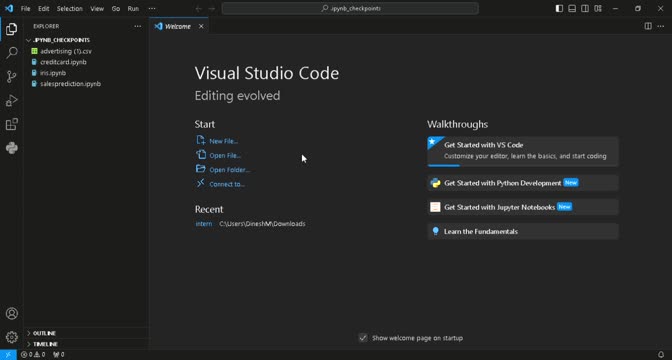Click the split editor right icon
Image resolution: width=672 pixels, height=360 pixels.
tap(648, 26)
